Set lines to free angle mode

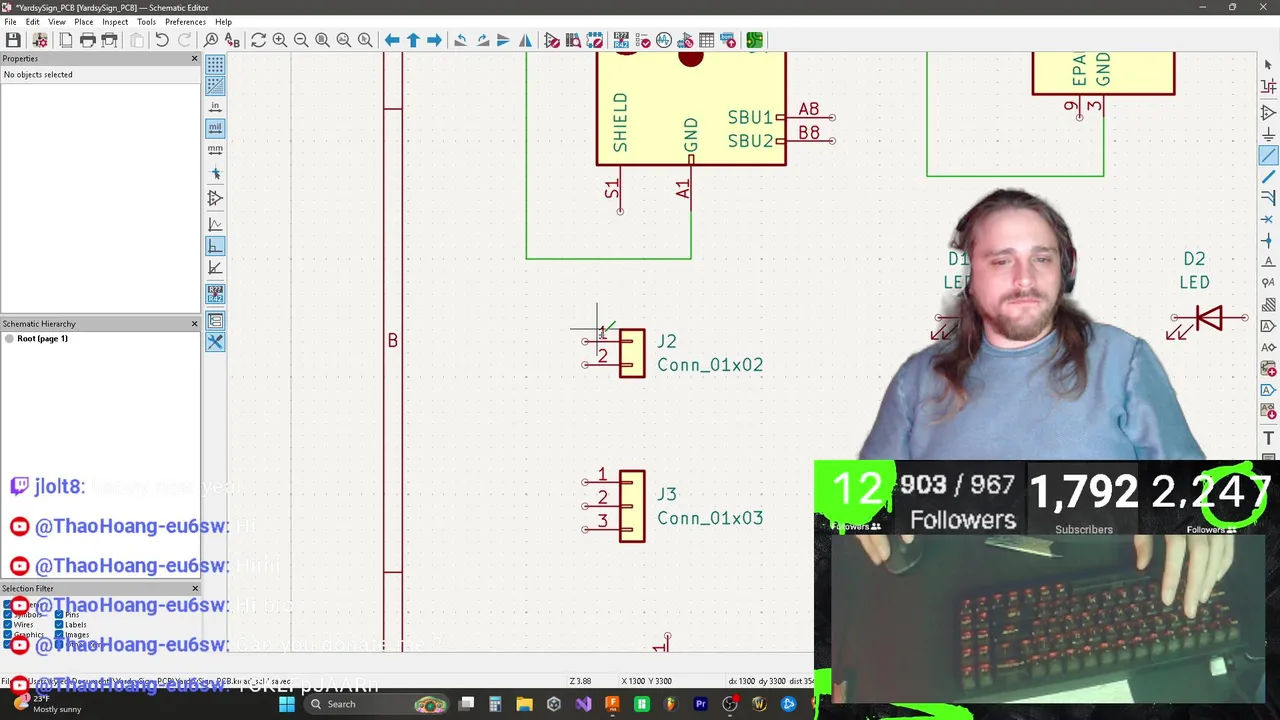215,225
